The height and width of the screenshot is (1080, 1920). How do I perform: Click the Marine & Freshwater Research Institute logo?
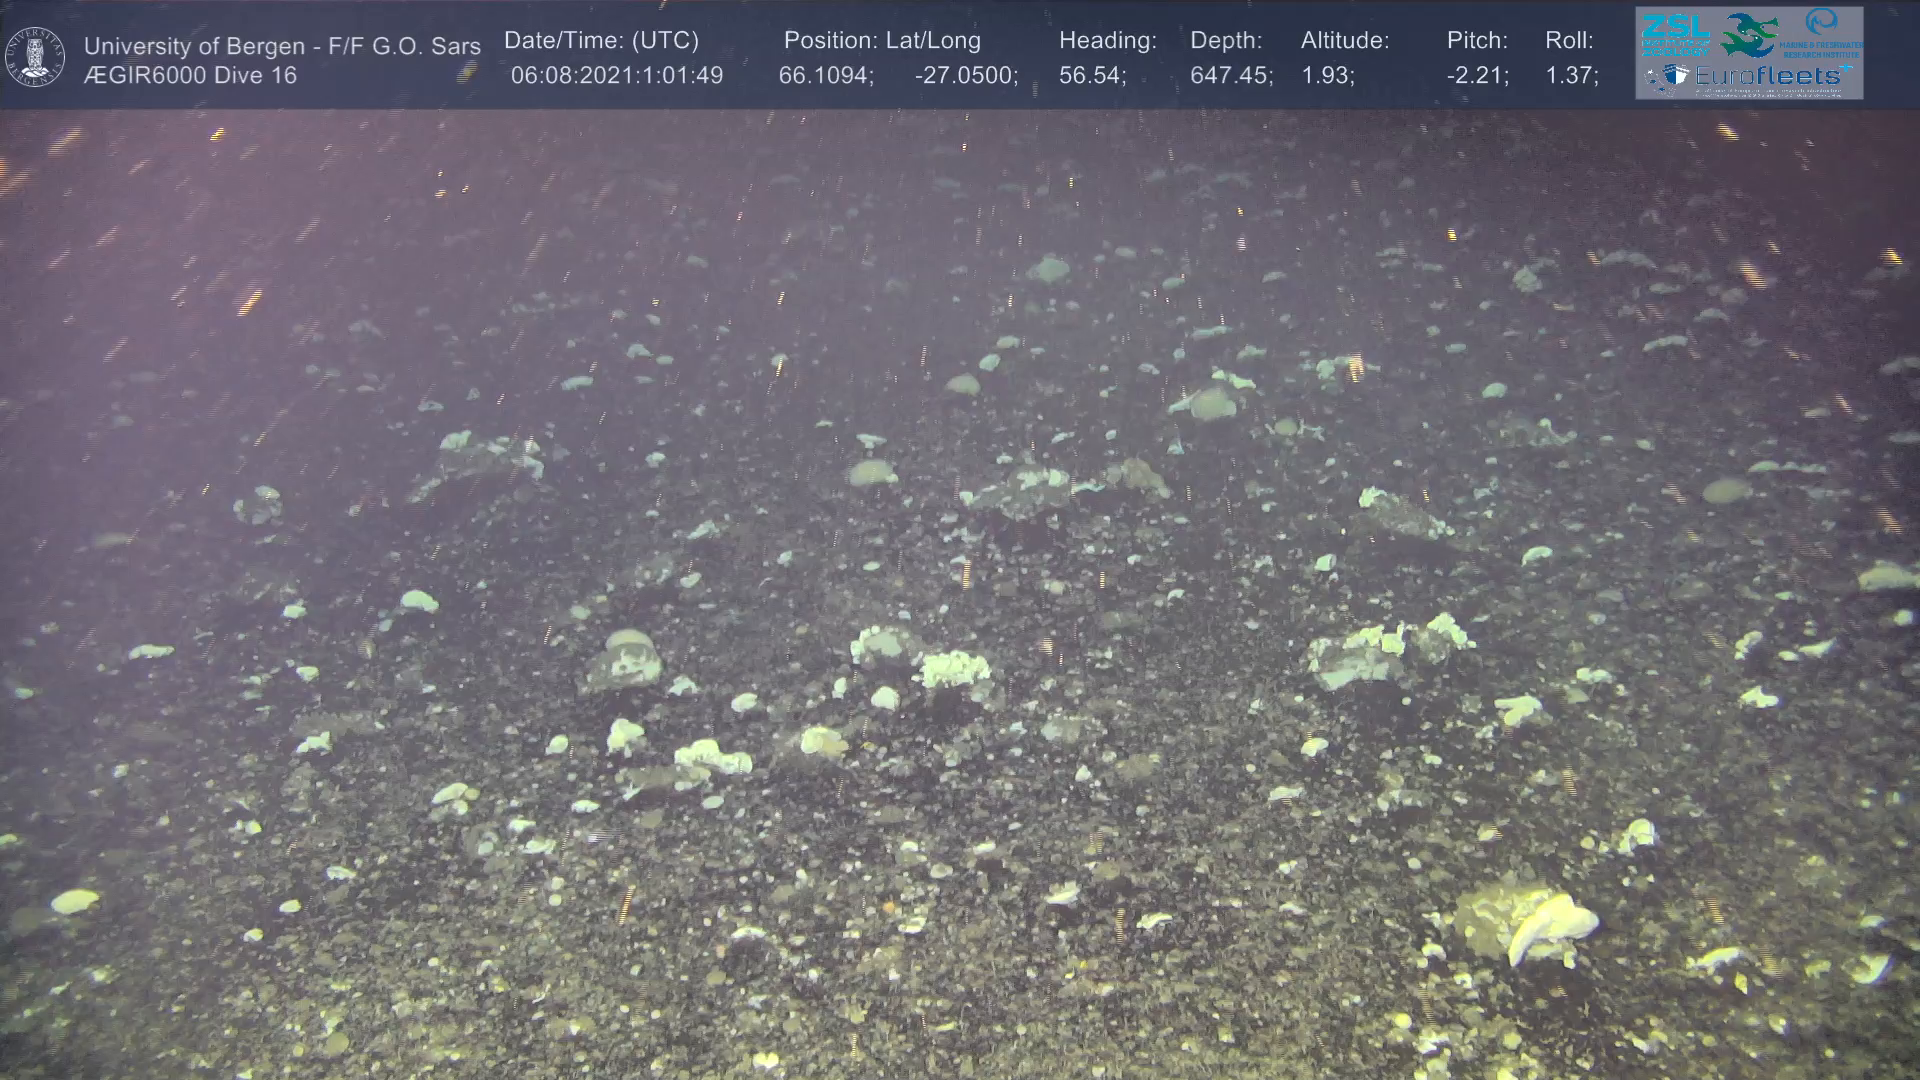(x=1823, y=33)
